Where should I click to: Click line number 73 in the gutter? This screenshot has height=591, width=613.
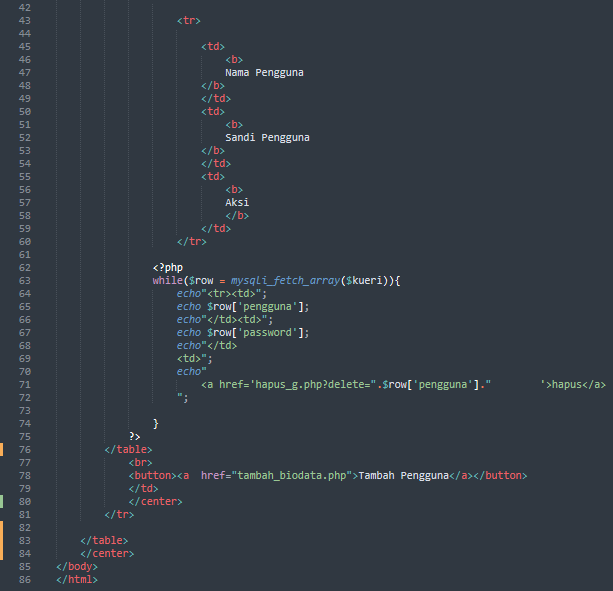point(25,411)
